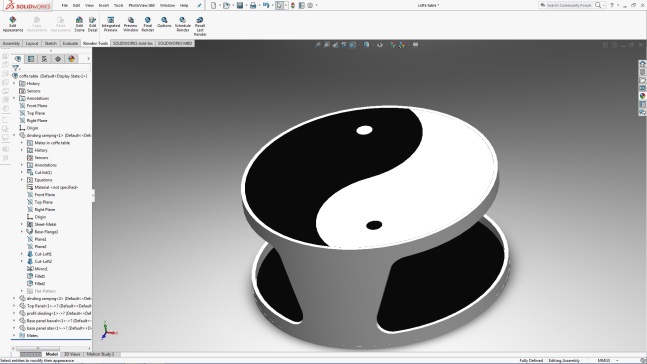The height and width of the screenshot is (364, 647).
Task: Expand the Cut-Loft1 feature
Action: tap(22, 254)
